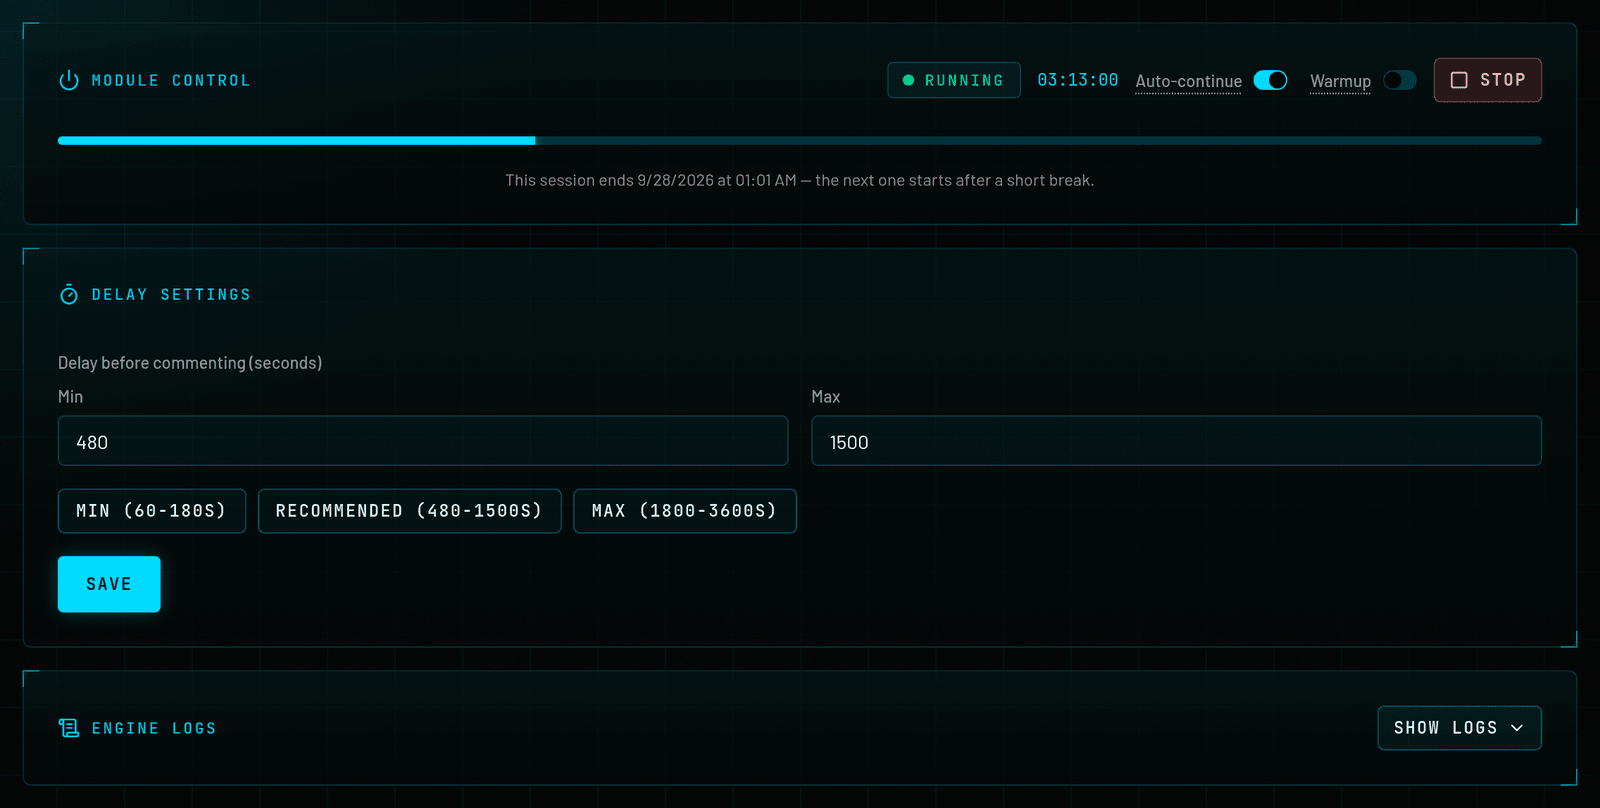Click the Module Control power icon
This screenshot has height=808, width=1600.
click(69, 80)
